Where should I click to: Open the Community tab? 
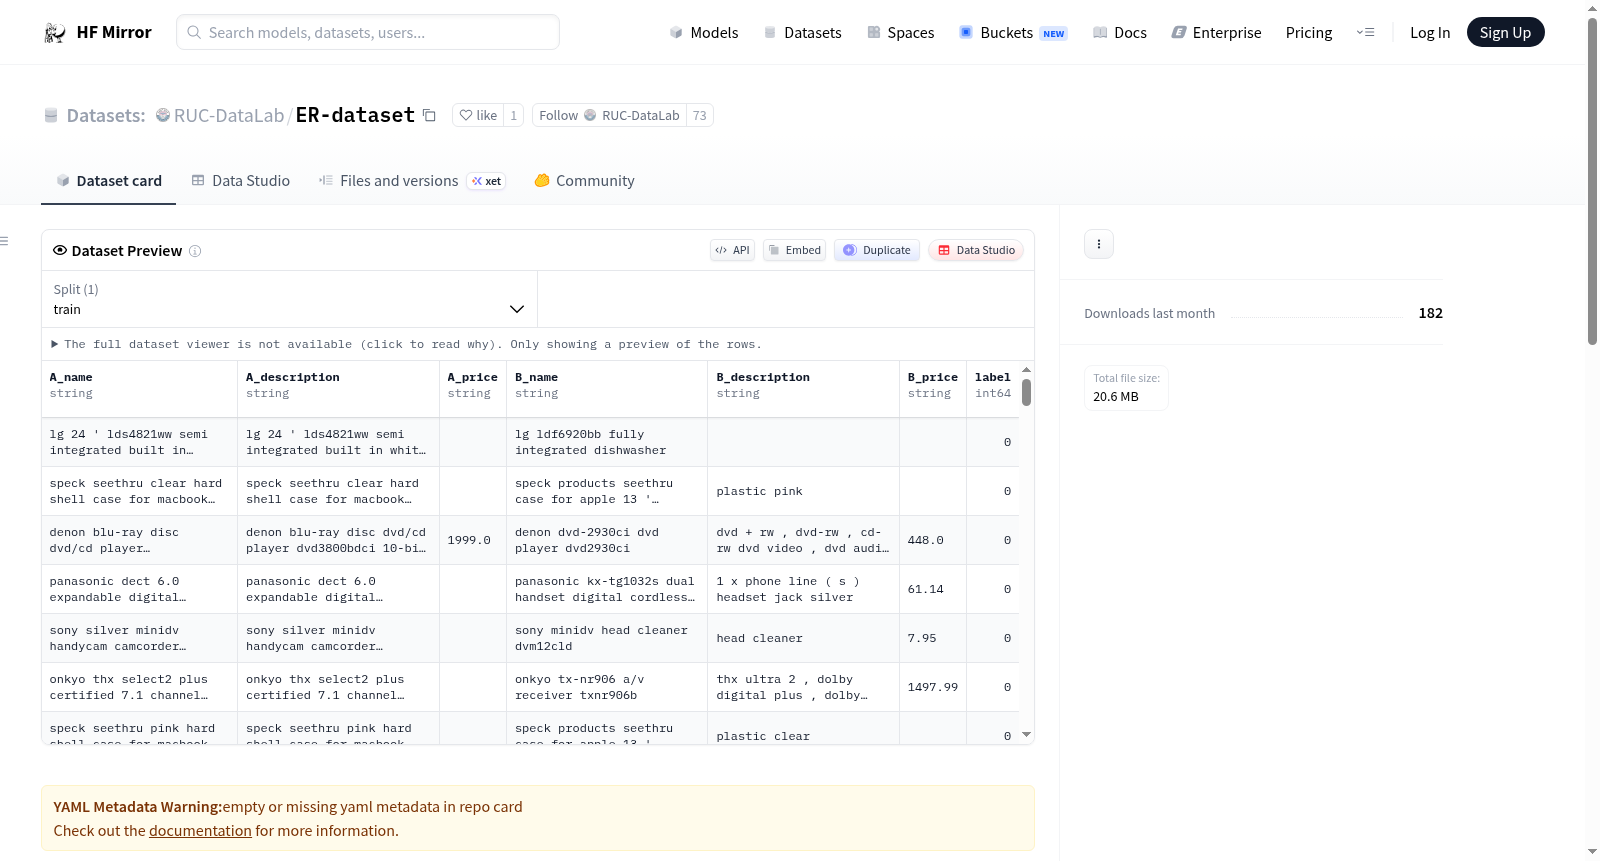[x=584, y=181]
